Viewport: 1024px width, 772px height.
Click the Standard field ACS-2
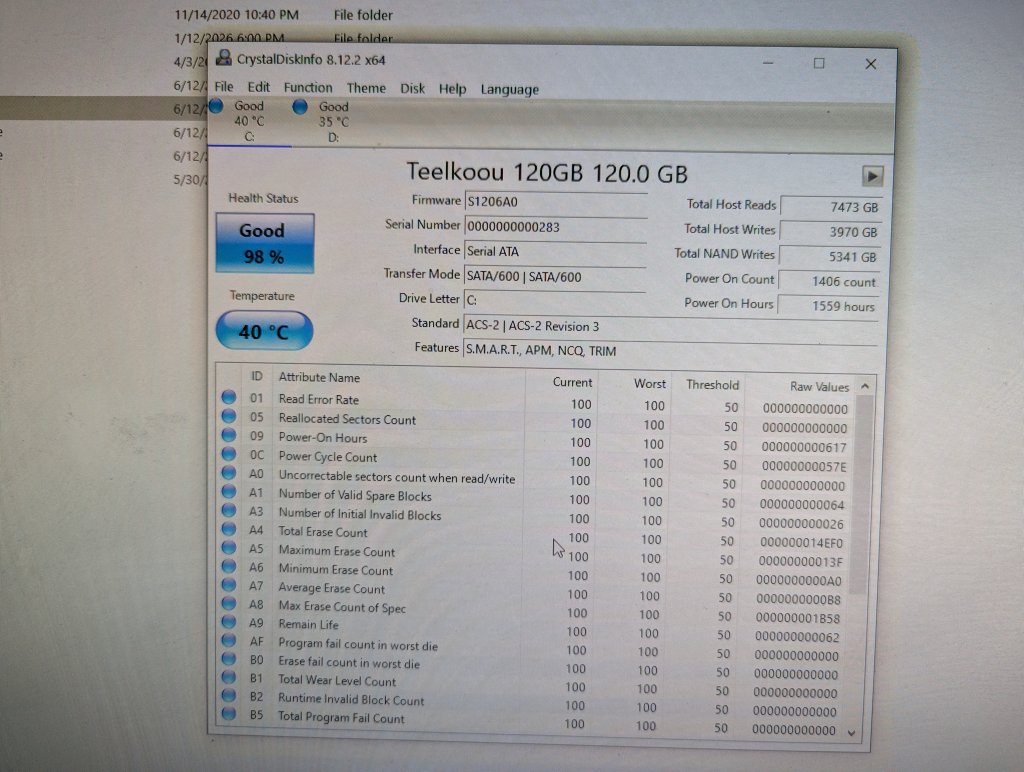coord(671,327)
